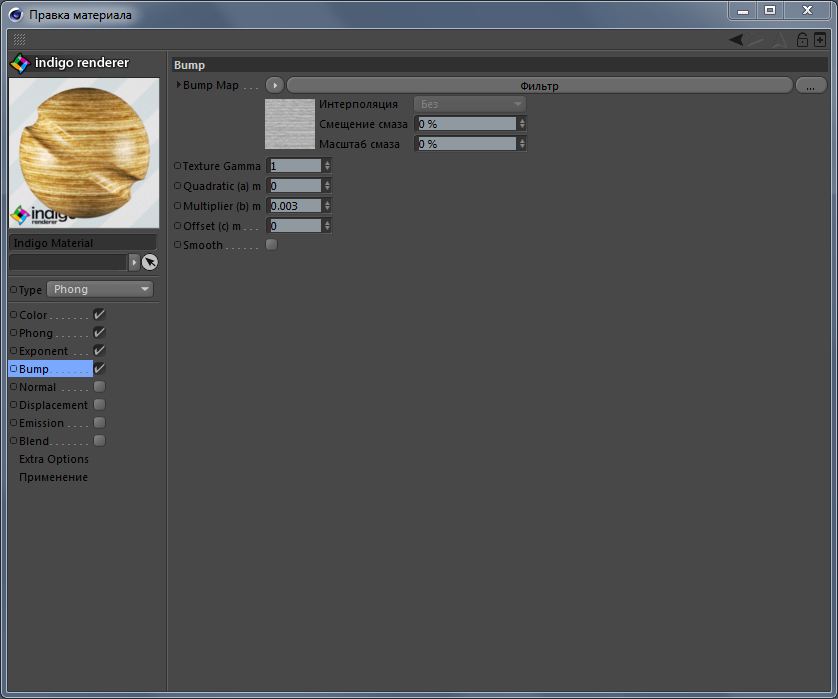Click the Quadratic (a) animation circle
The height and width of the screenshot is (699, 838).
tap(177, 186)
